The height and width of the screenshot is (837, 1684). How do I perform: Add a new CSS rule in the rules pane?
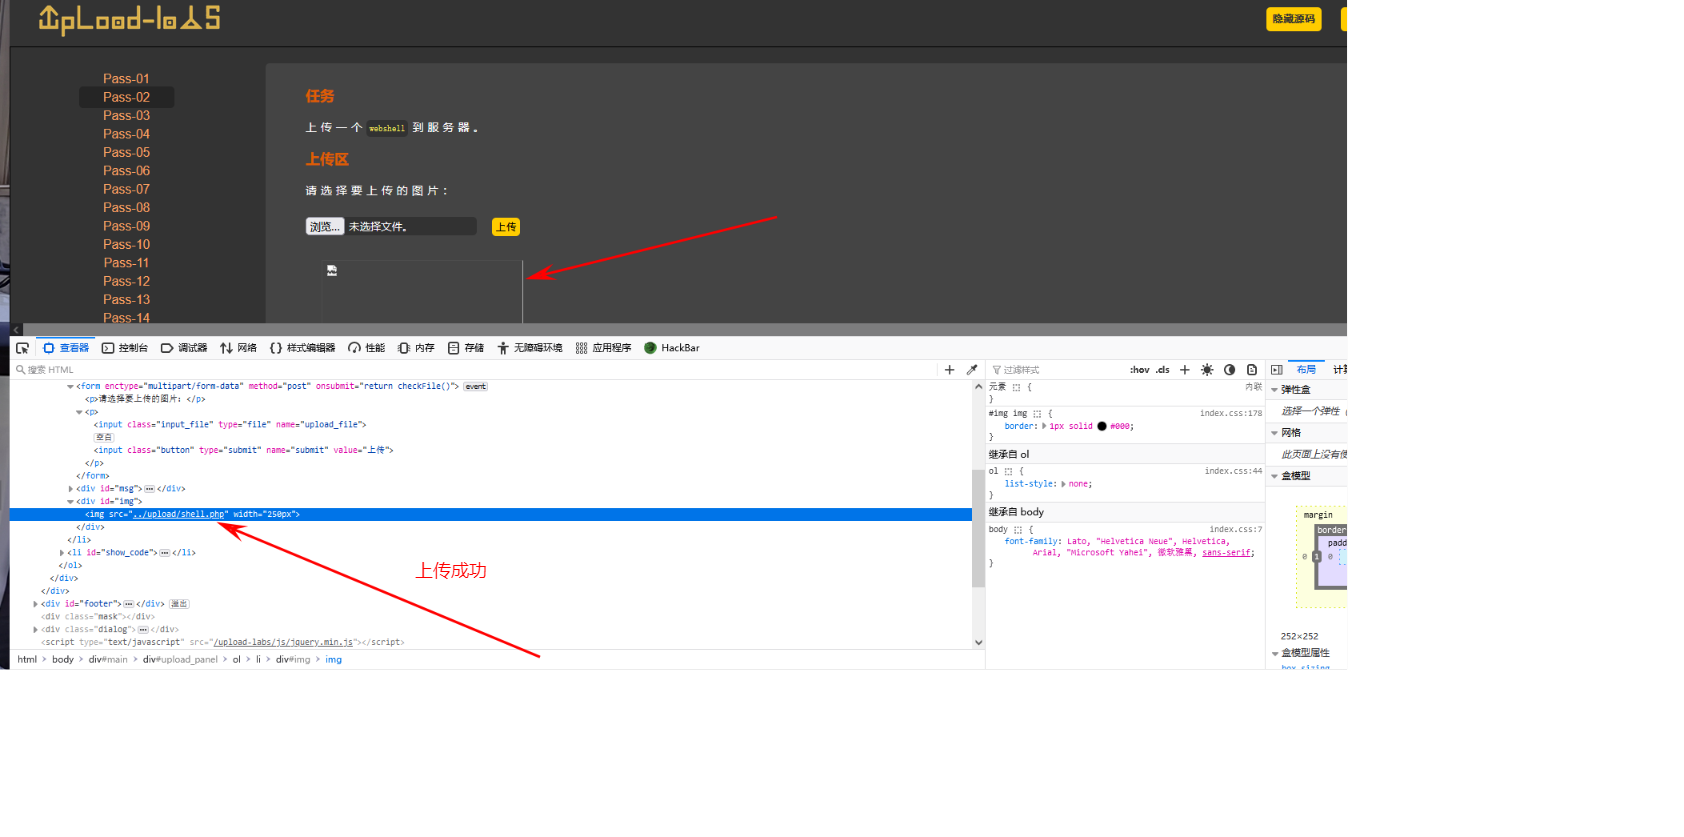(x=1185, y=370)
